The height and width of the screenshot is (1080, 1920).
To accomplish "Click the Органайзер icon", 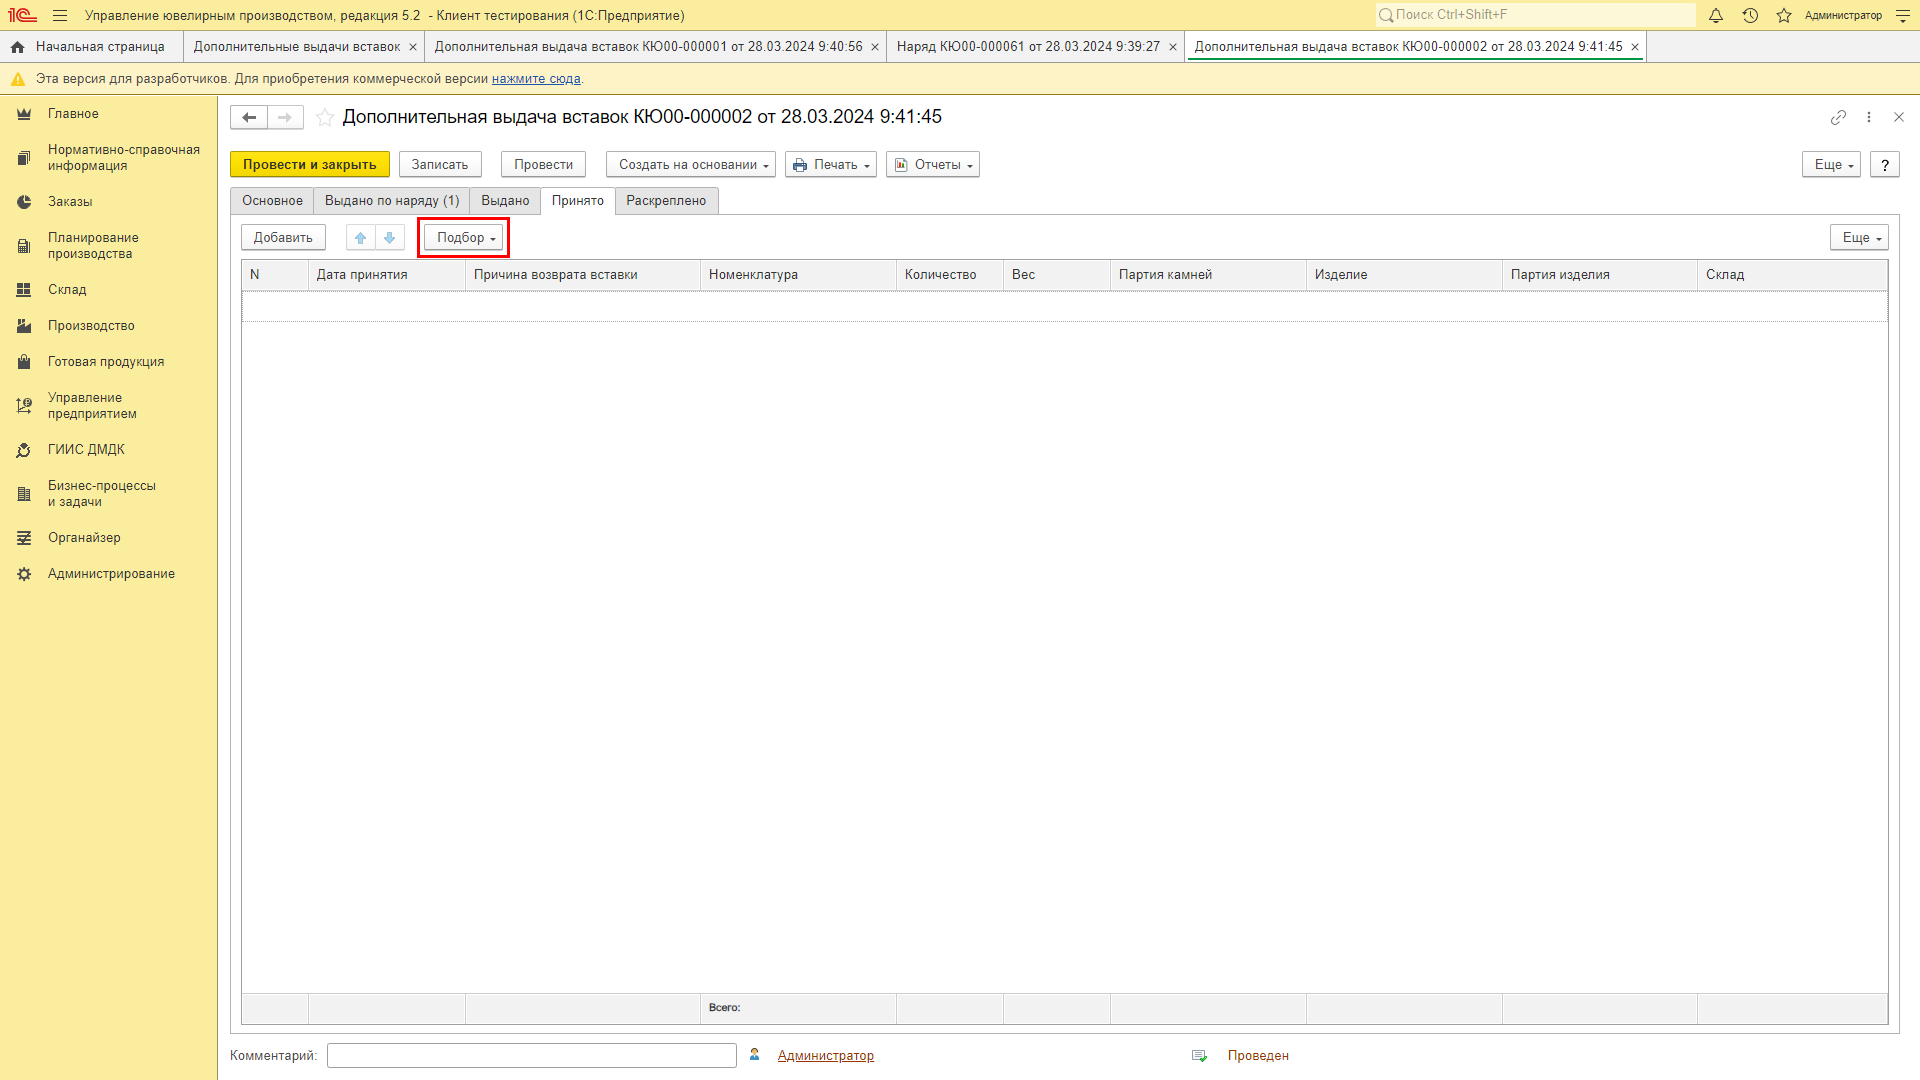I will pyautogui.click(x=24, y=538).
